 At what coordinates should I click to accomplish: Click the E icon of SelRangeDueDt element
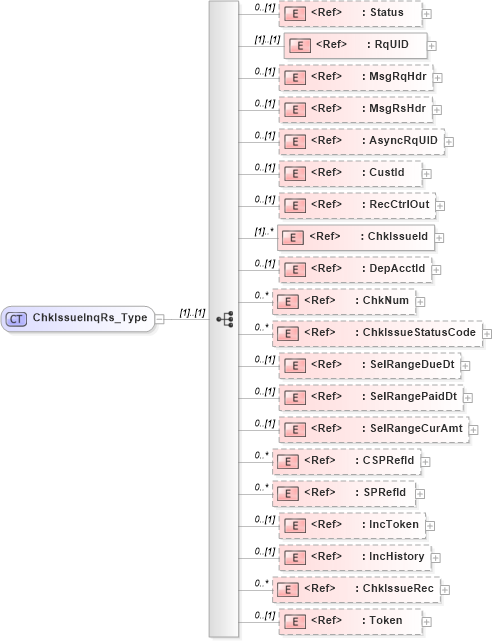(295, 366)
